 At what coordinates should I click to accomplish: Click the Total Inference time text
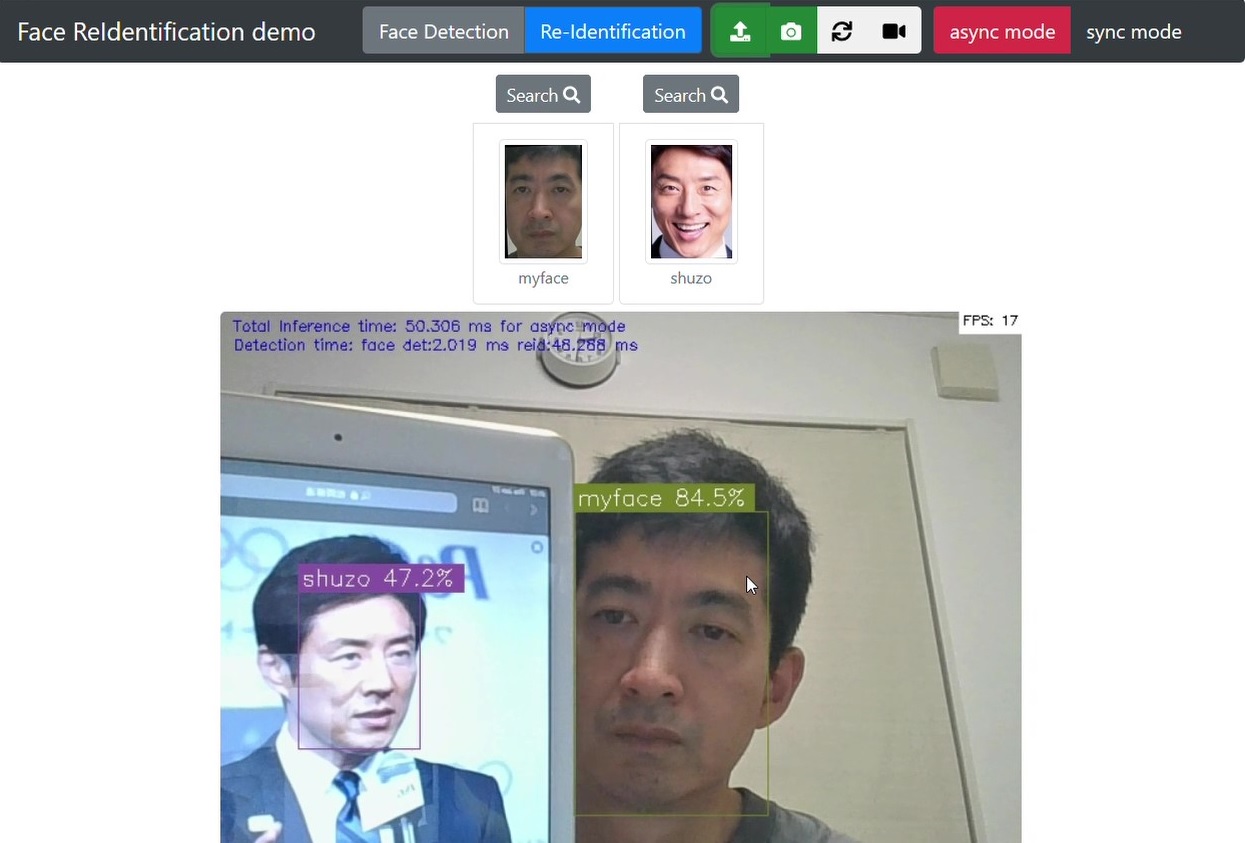(429, 326)
